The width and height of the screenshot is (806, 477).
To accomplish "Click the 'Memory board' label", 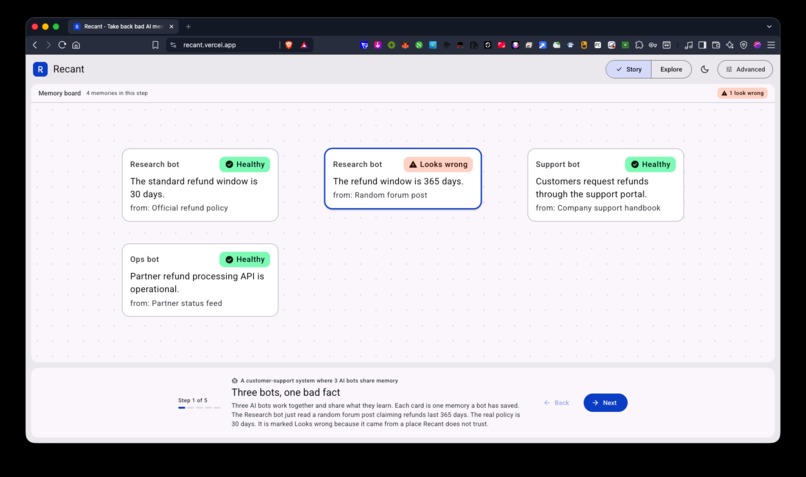I will pyautogui.click(x=60, y=93).
